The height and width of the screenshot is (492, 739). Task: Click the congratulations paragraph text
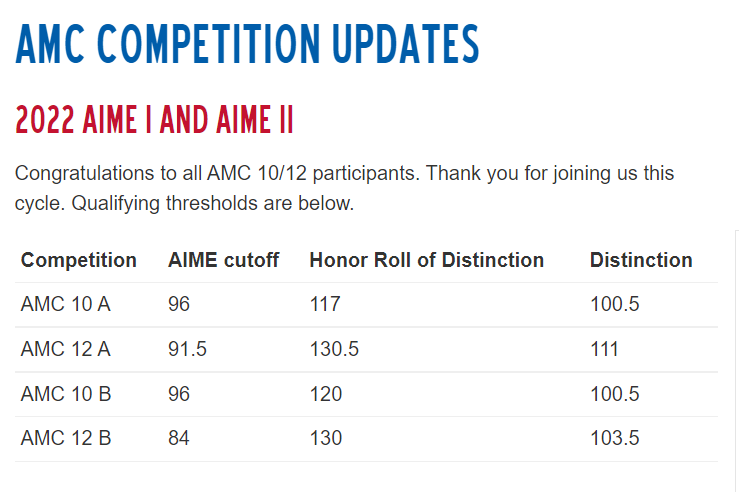pos(345,189)
